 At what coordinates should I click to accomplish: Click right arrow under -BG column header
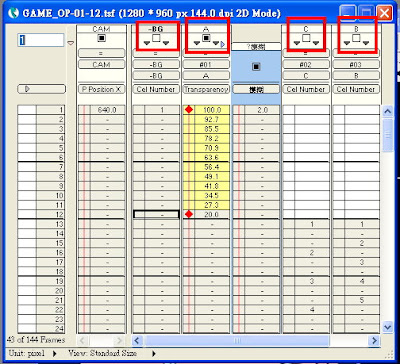pos(166,43)
